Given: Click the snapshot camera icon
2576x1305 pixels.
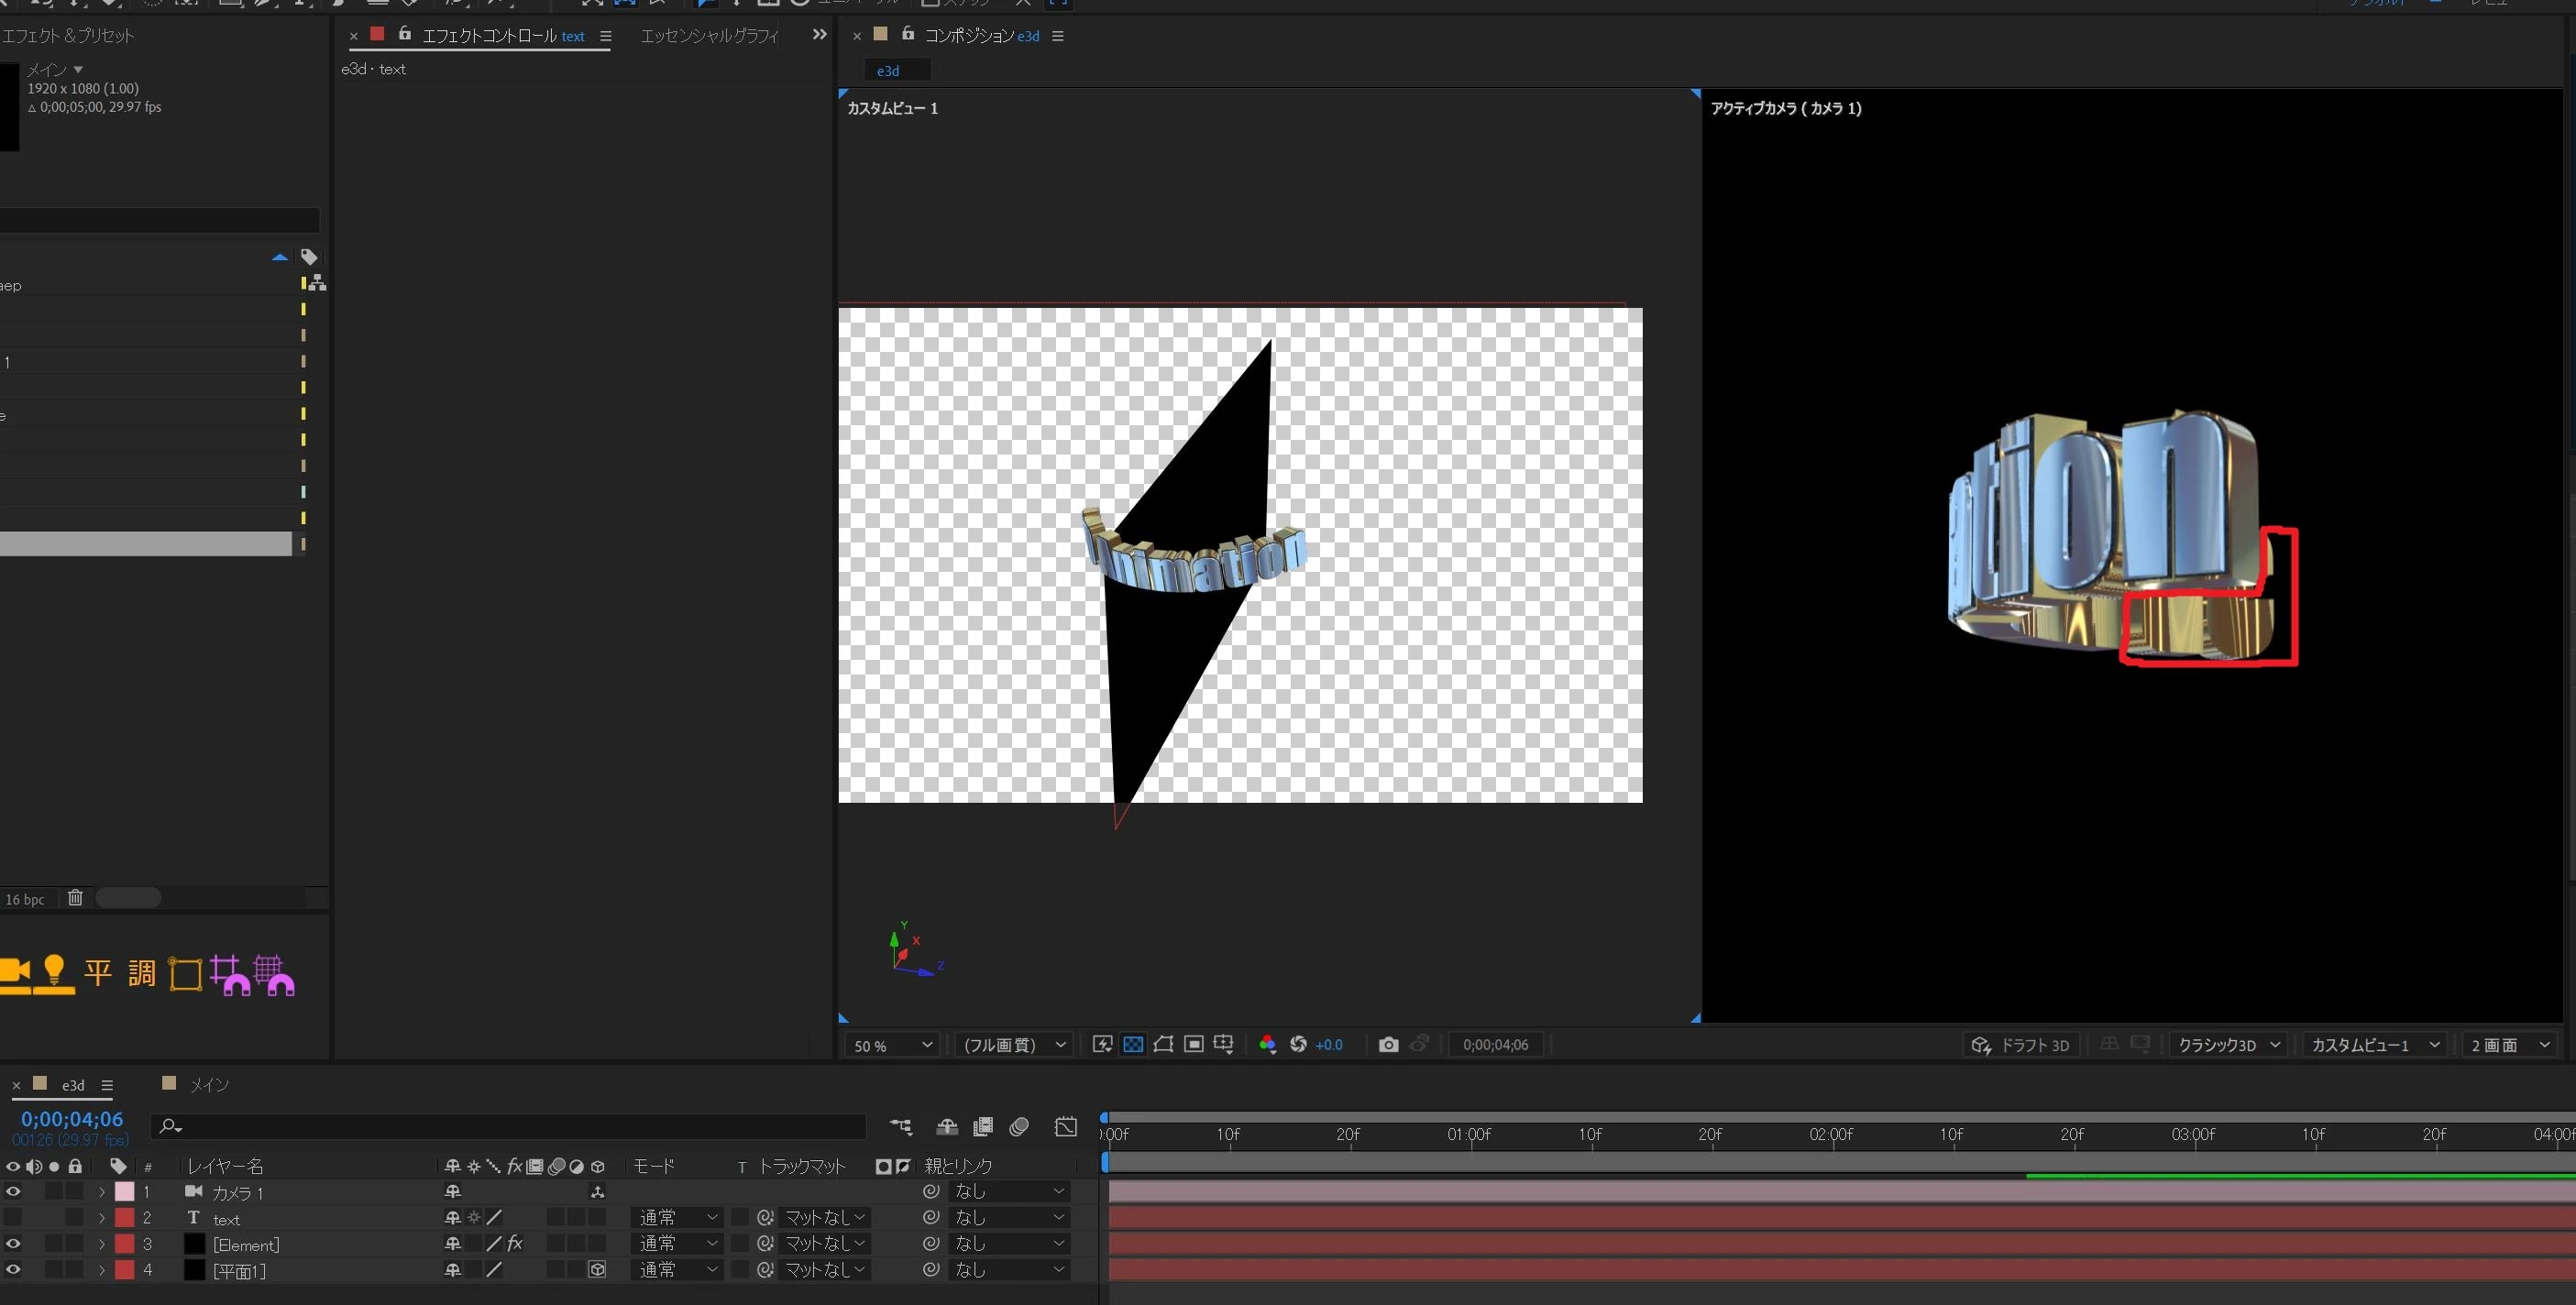Looking at the screenshot, I should 1388,1044.
